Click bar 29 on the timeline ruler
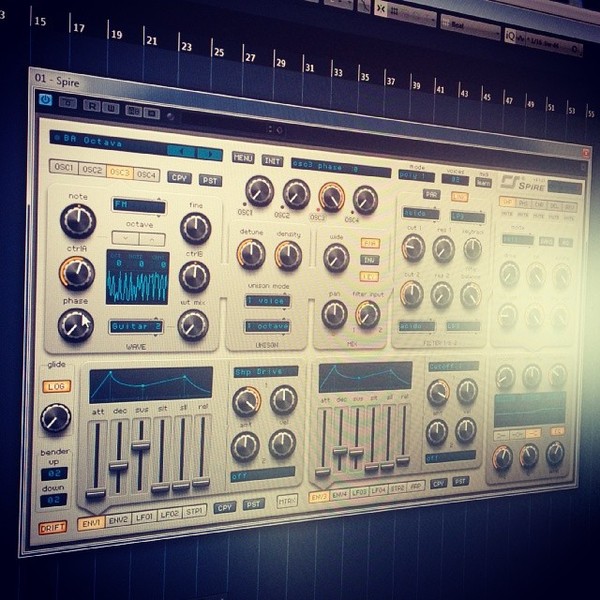This screenshot has width=600, height=600. click(x=281, y=63)
